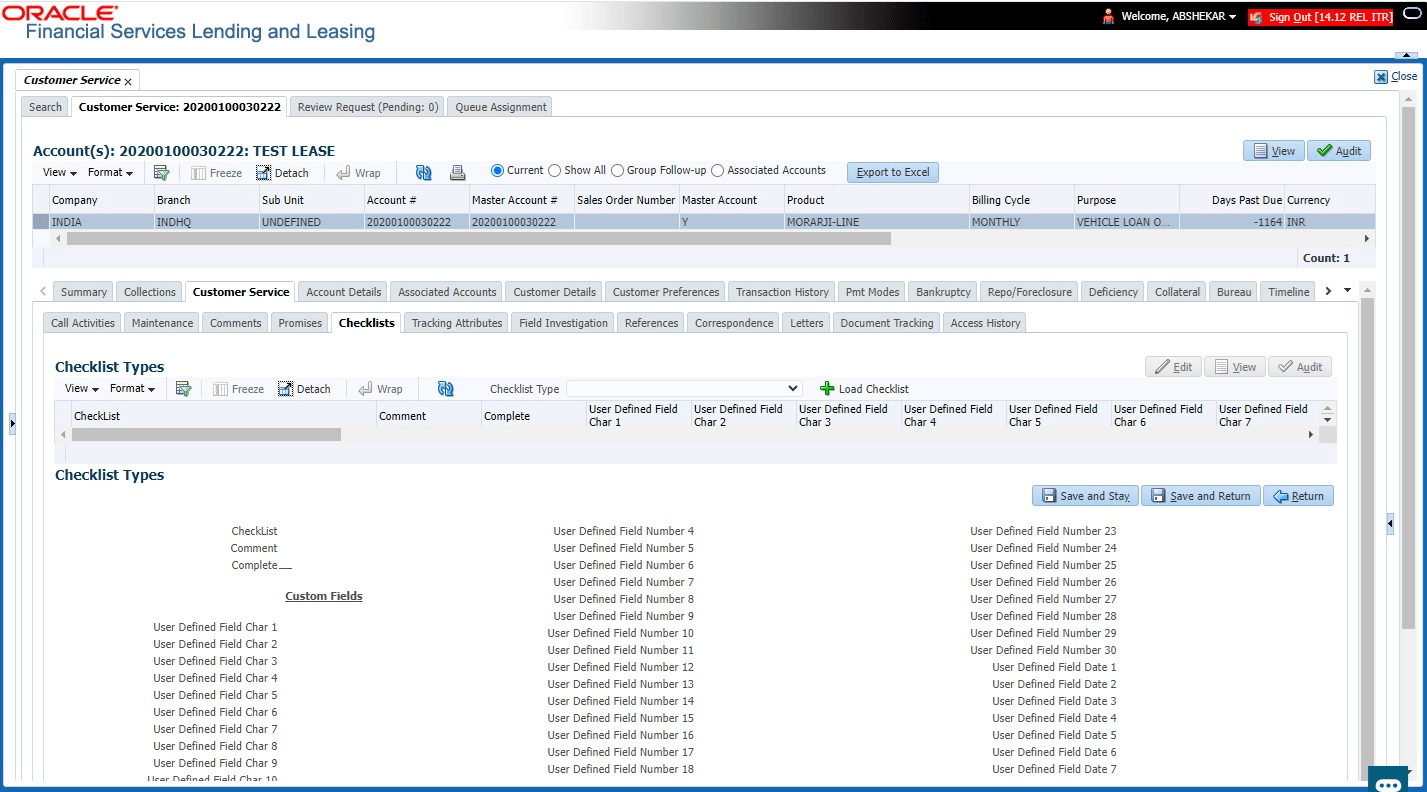The image size is (1427, 792).
Task: Open the Welcome, ABSHEKAR user menu
Action: point(1179,17)
